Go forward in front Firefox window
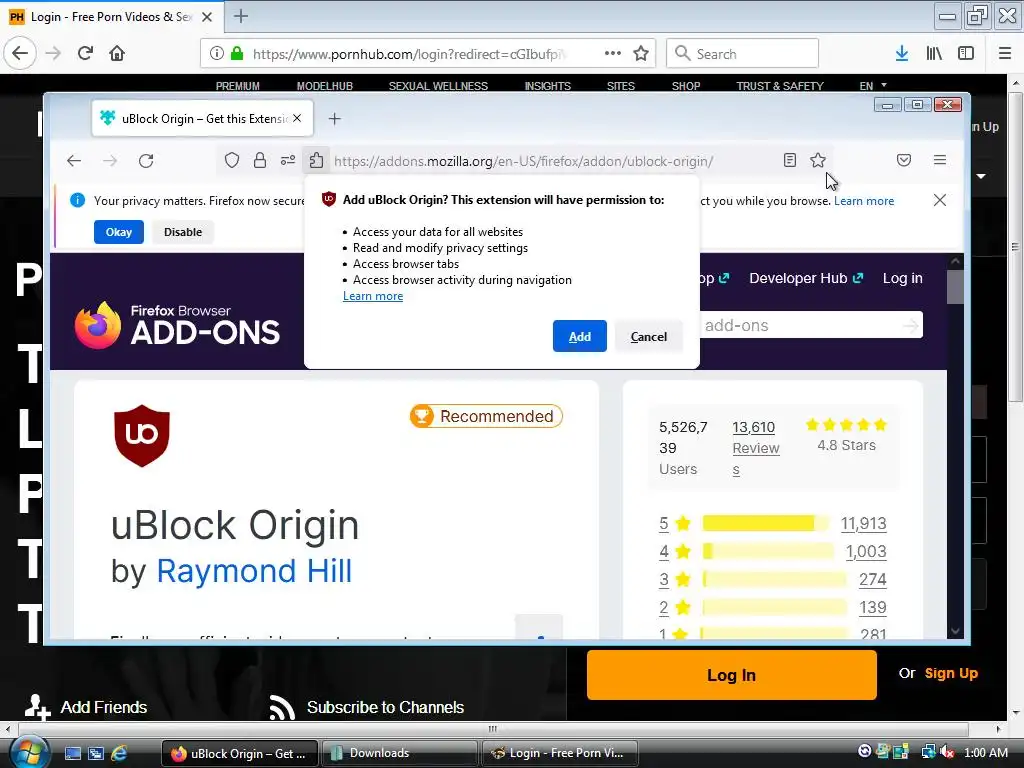This screenshot has height=768, width=1024. tap(110, 161)
